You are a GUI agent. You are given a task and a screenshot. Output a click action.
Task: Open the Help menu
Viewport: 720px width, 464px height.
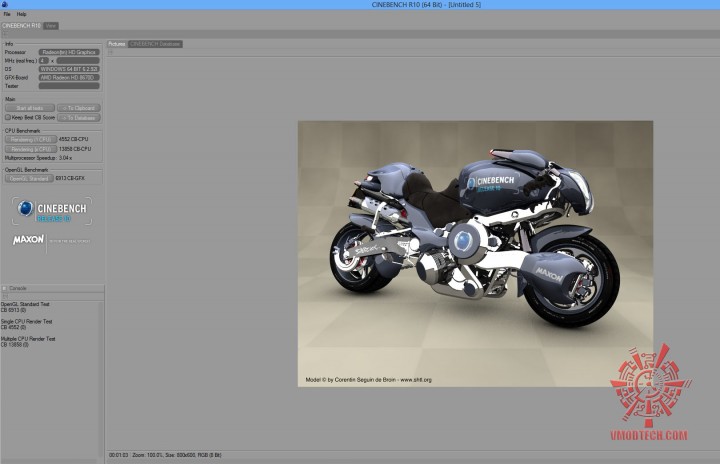pyautogui.click(x=22, y=14)
